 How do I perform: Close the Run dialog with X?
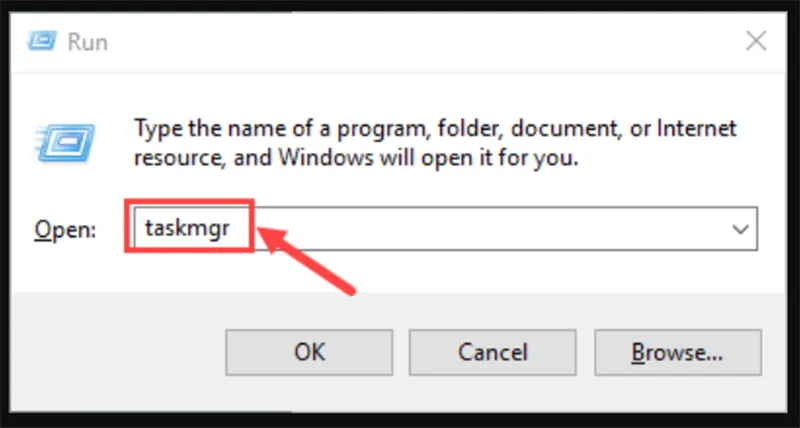point(756,42)
